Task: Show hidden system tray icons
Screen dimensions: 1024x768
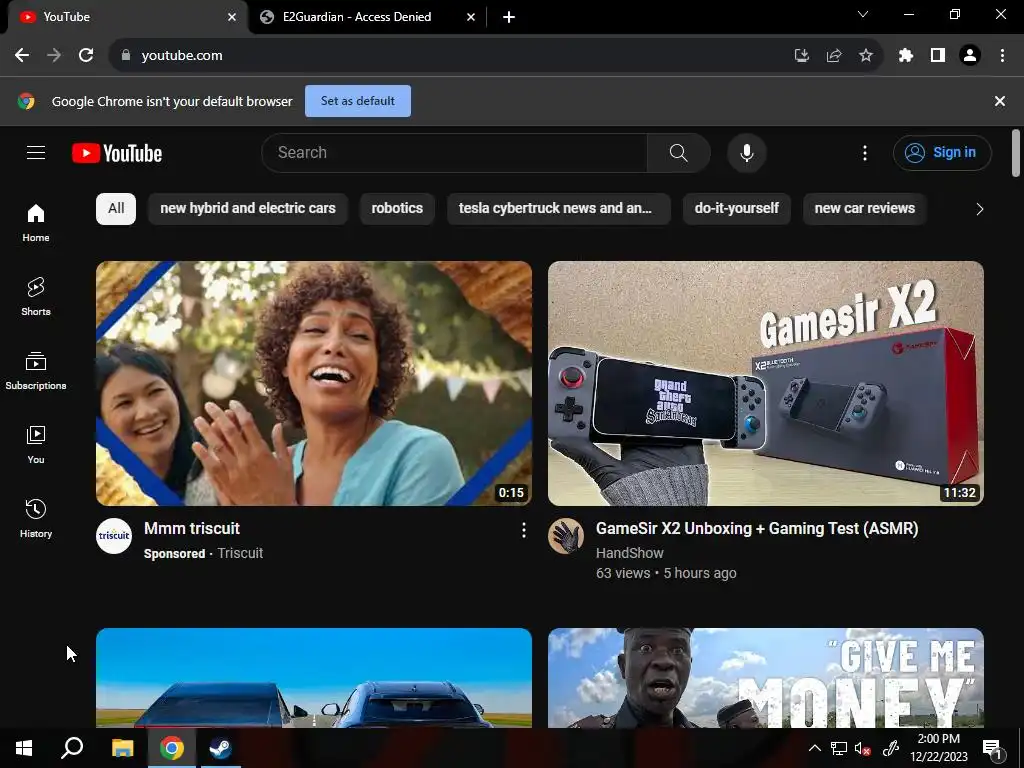Action: (x=814, y=748)
